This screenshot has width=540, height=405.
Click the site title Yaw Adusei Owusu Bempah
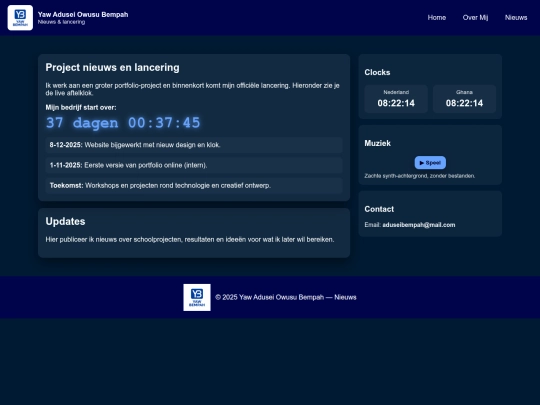[83, 14]
